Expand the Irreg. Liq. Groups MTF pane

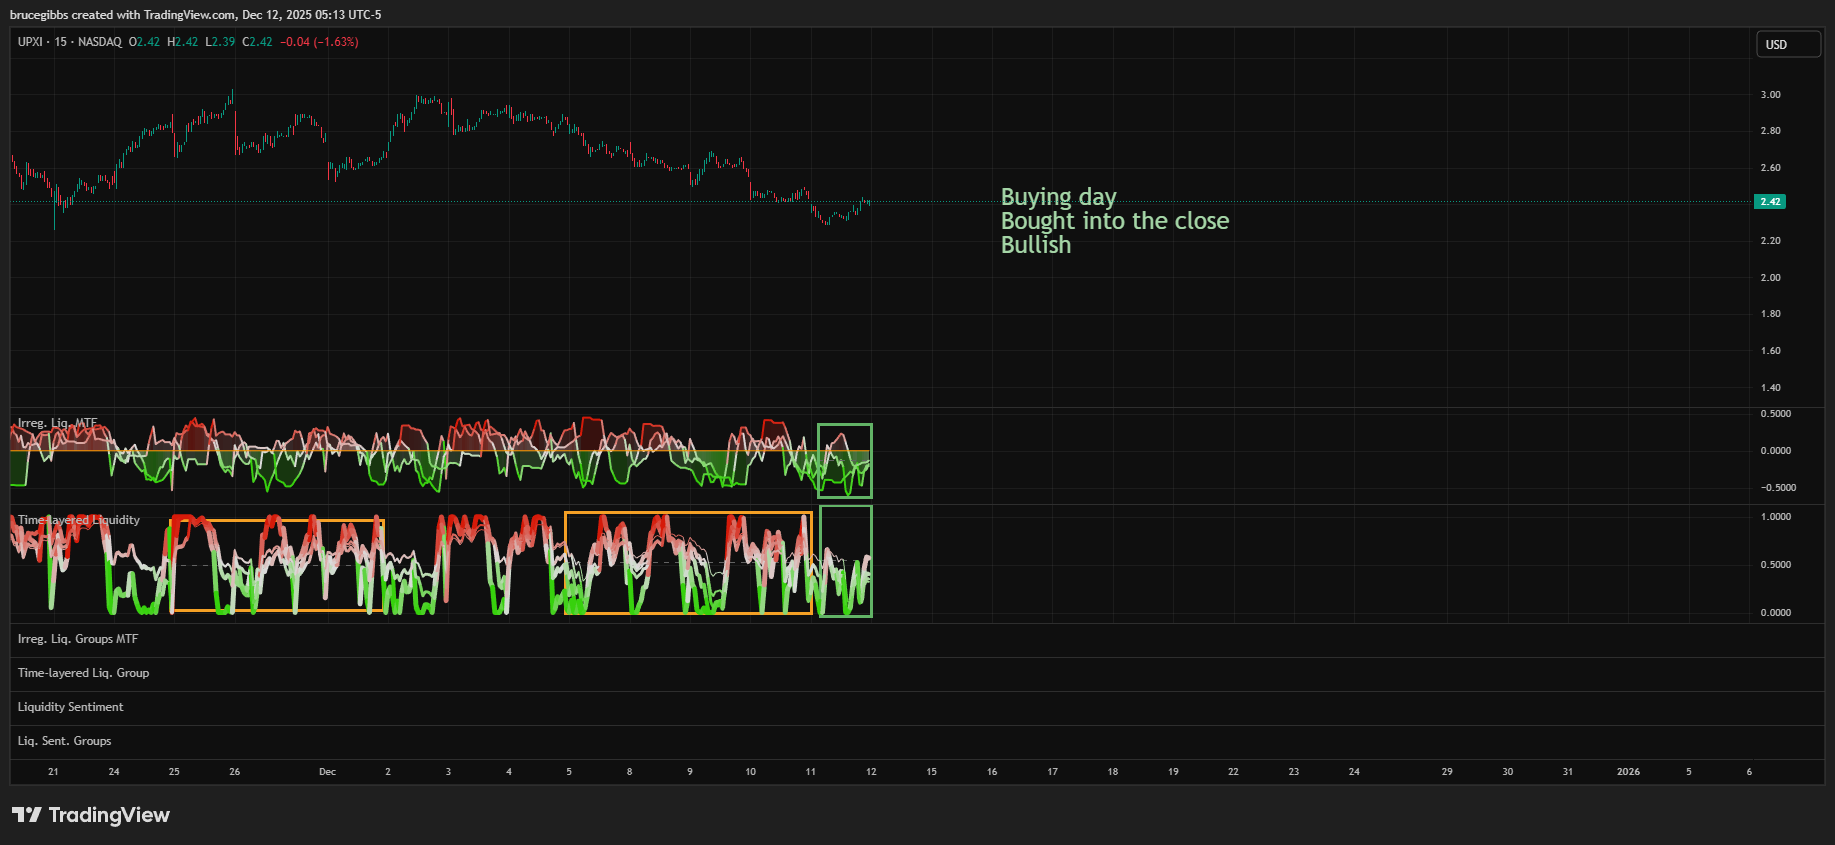(x=78, y=639)
